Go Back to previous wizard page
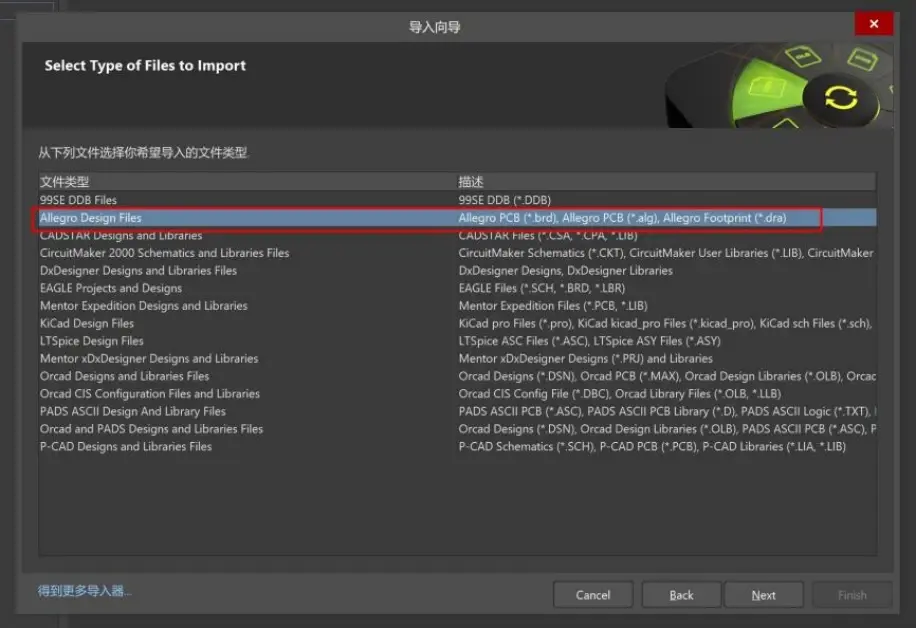This screenshot has width=916, height=629. click(681, 595)
